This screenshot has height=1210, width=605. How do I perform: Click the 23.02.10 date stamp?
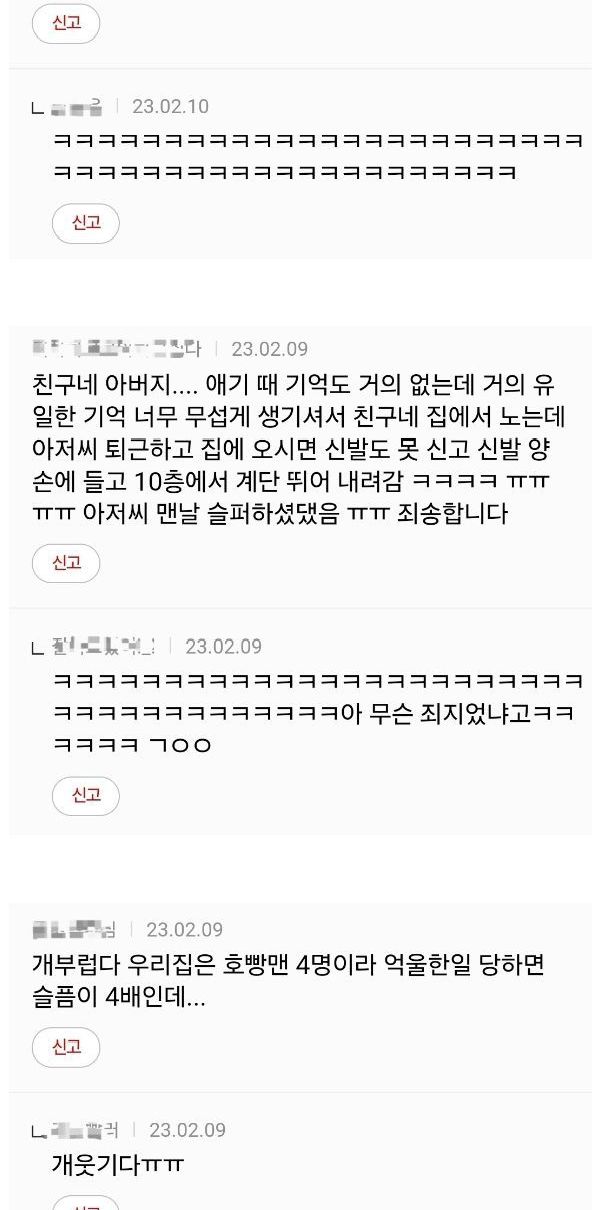point(170,106)
